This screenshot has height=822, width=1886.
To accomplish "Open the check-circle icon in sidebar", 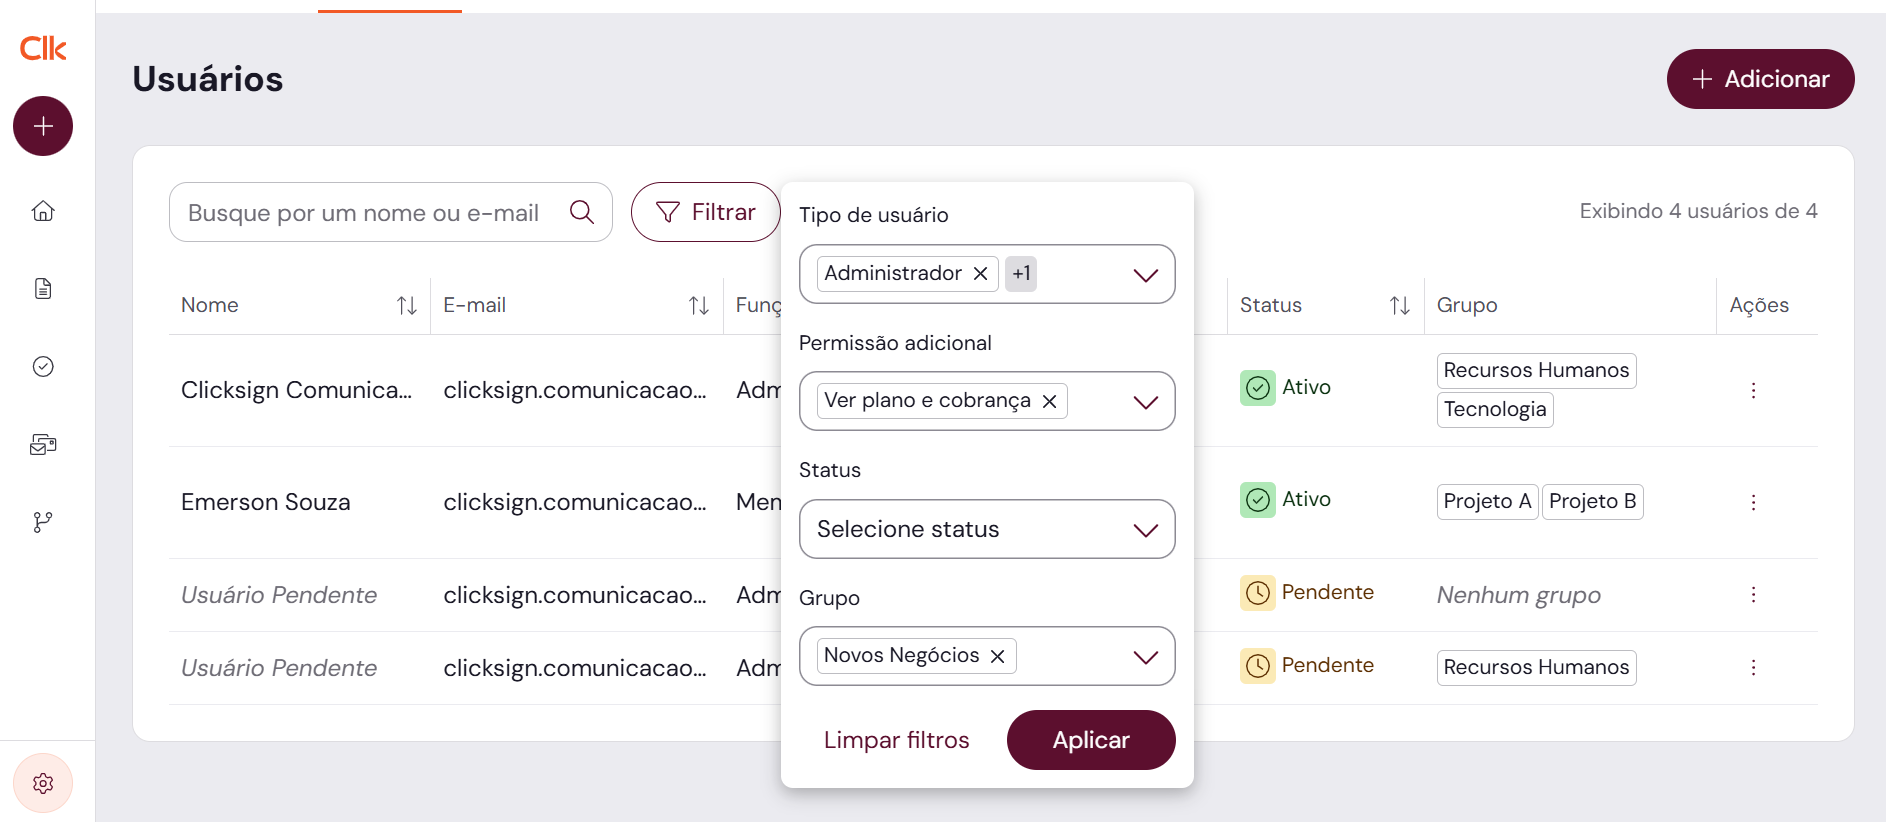I will (x=43, y=367).
